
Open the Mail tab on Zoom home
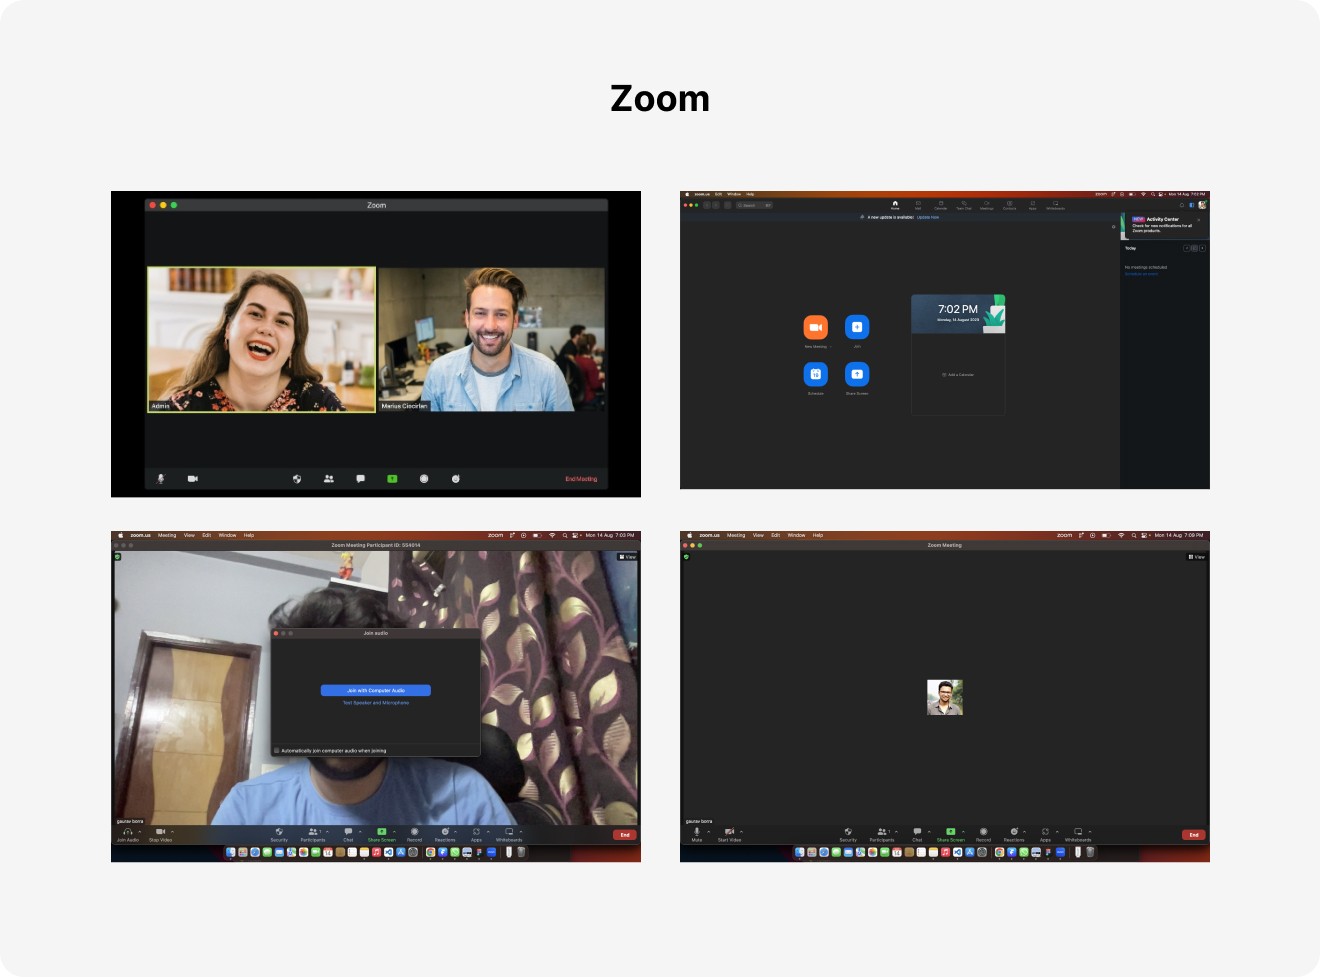point(918,205)
